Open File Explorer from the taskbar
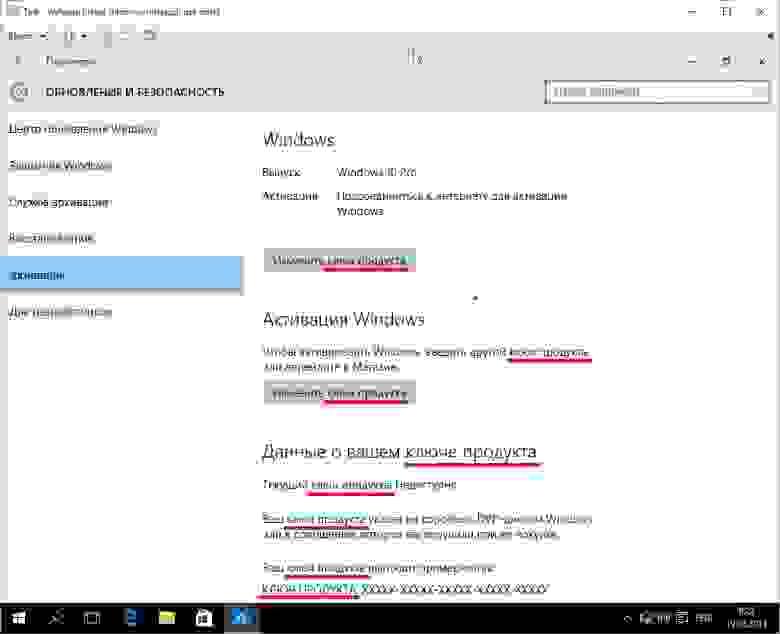780x634 pixels. click(x=167, y=618)
